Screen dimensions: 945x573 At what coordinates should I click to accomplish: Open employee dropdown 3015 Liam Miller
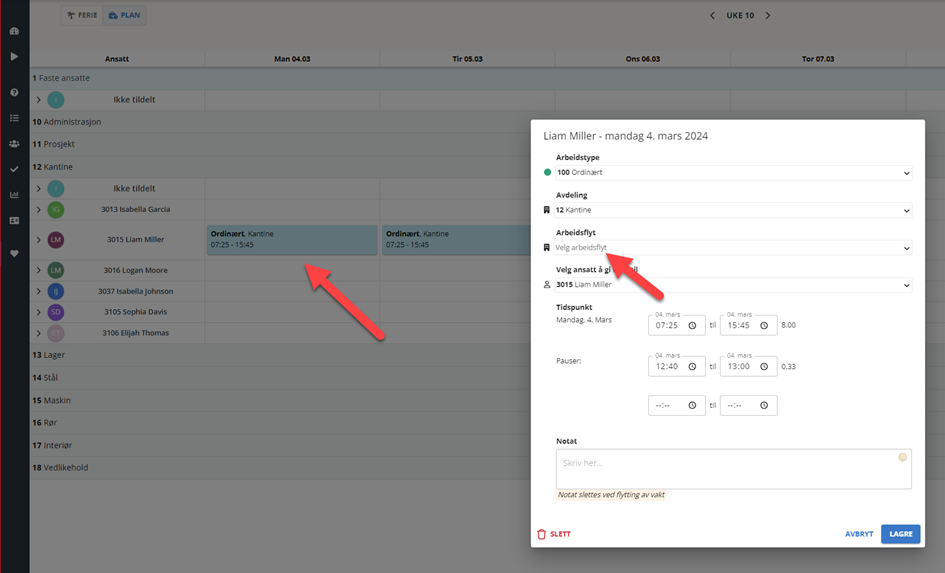(733, 285)
